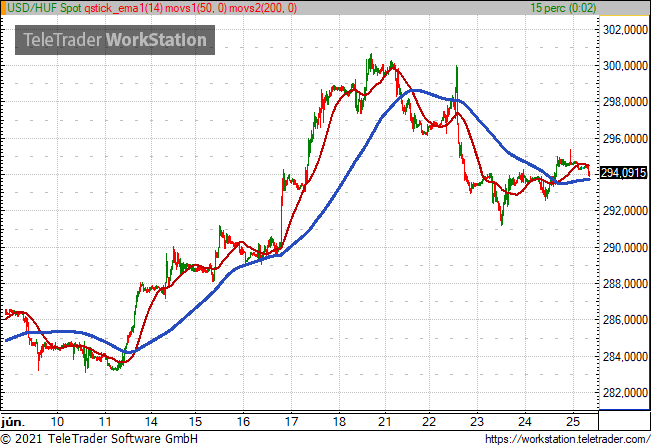
Task: Click date 10 on the time axis
Action: click(57, 422)
